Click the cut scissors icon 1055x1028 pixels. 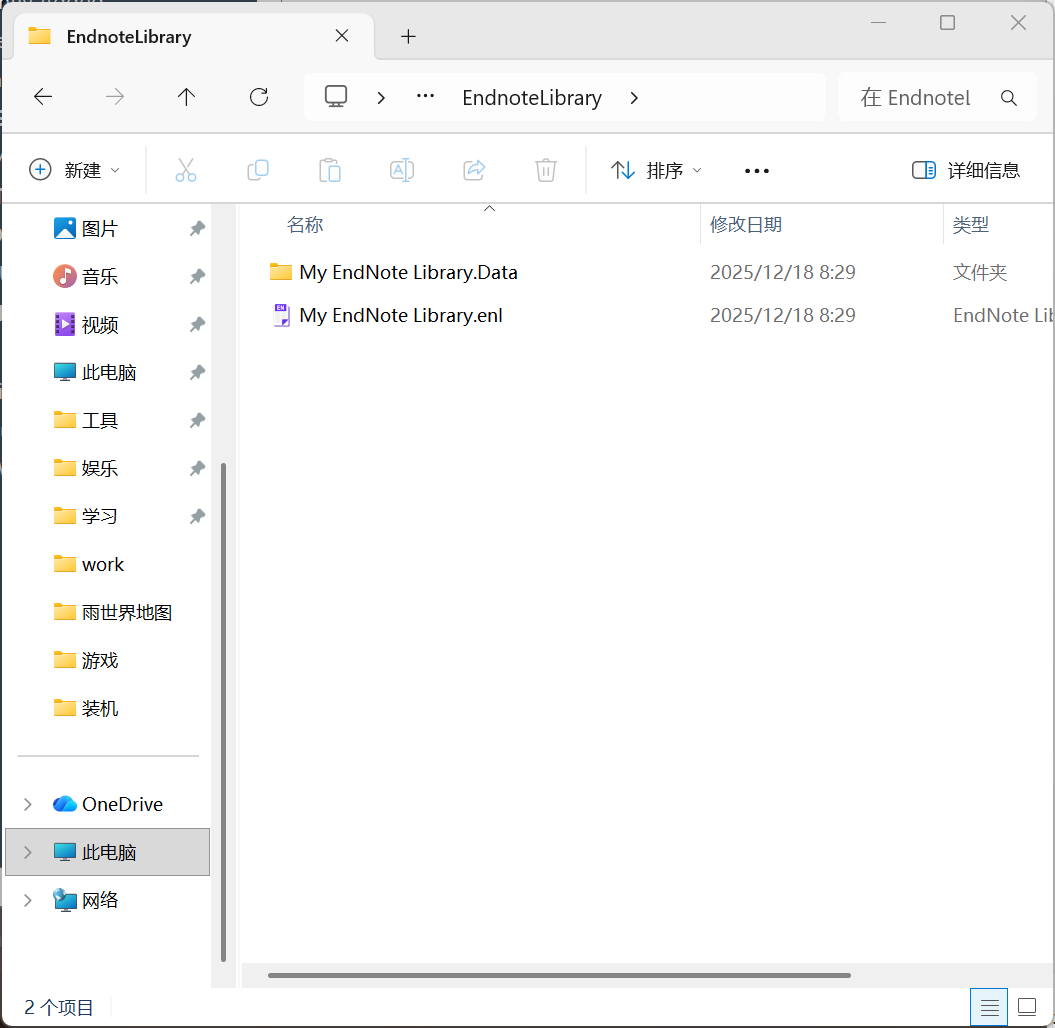[186, 170]
